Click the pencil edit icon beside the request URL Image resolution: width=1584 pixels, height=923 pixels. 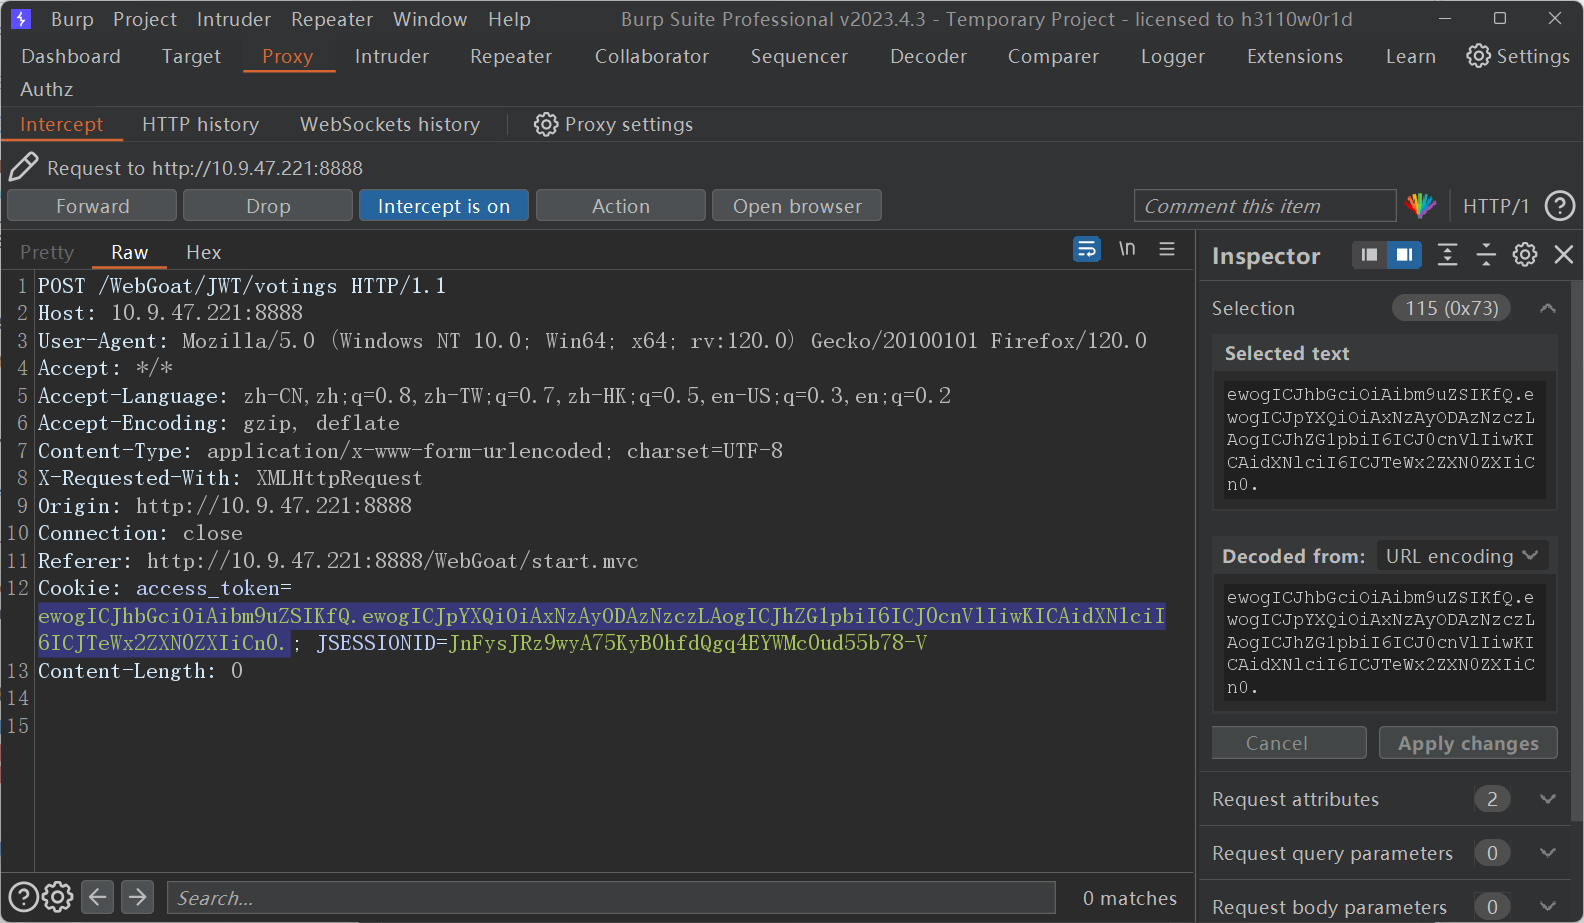coord(23,167)
